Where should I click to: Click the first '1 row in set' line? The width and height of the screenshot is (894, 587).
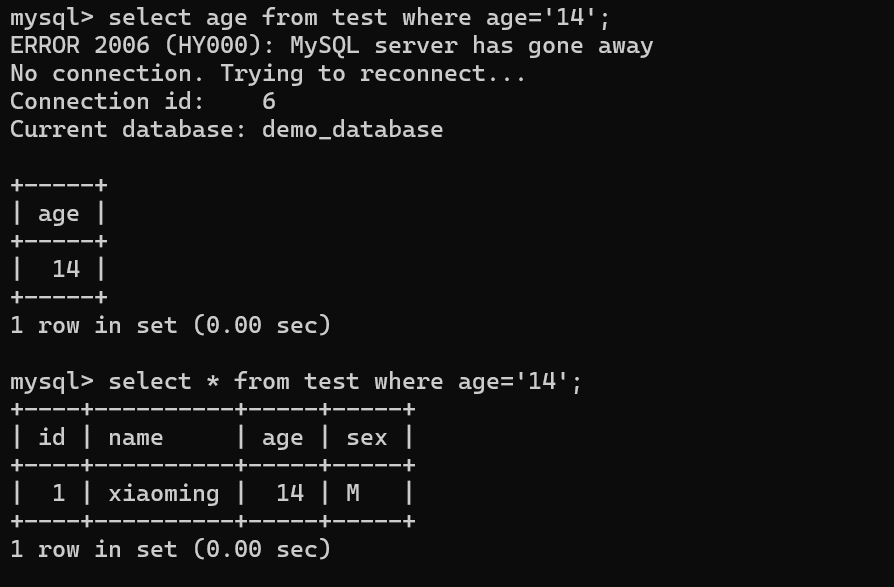[170, 325]
